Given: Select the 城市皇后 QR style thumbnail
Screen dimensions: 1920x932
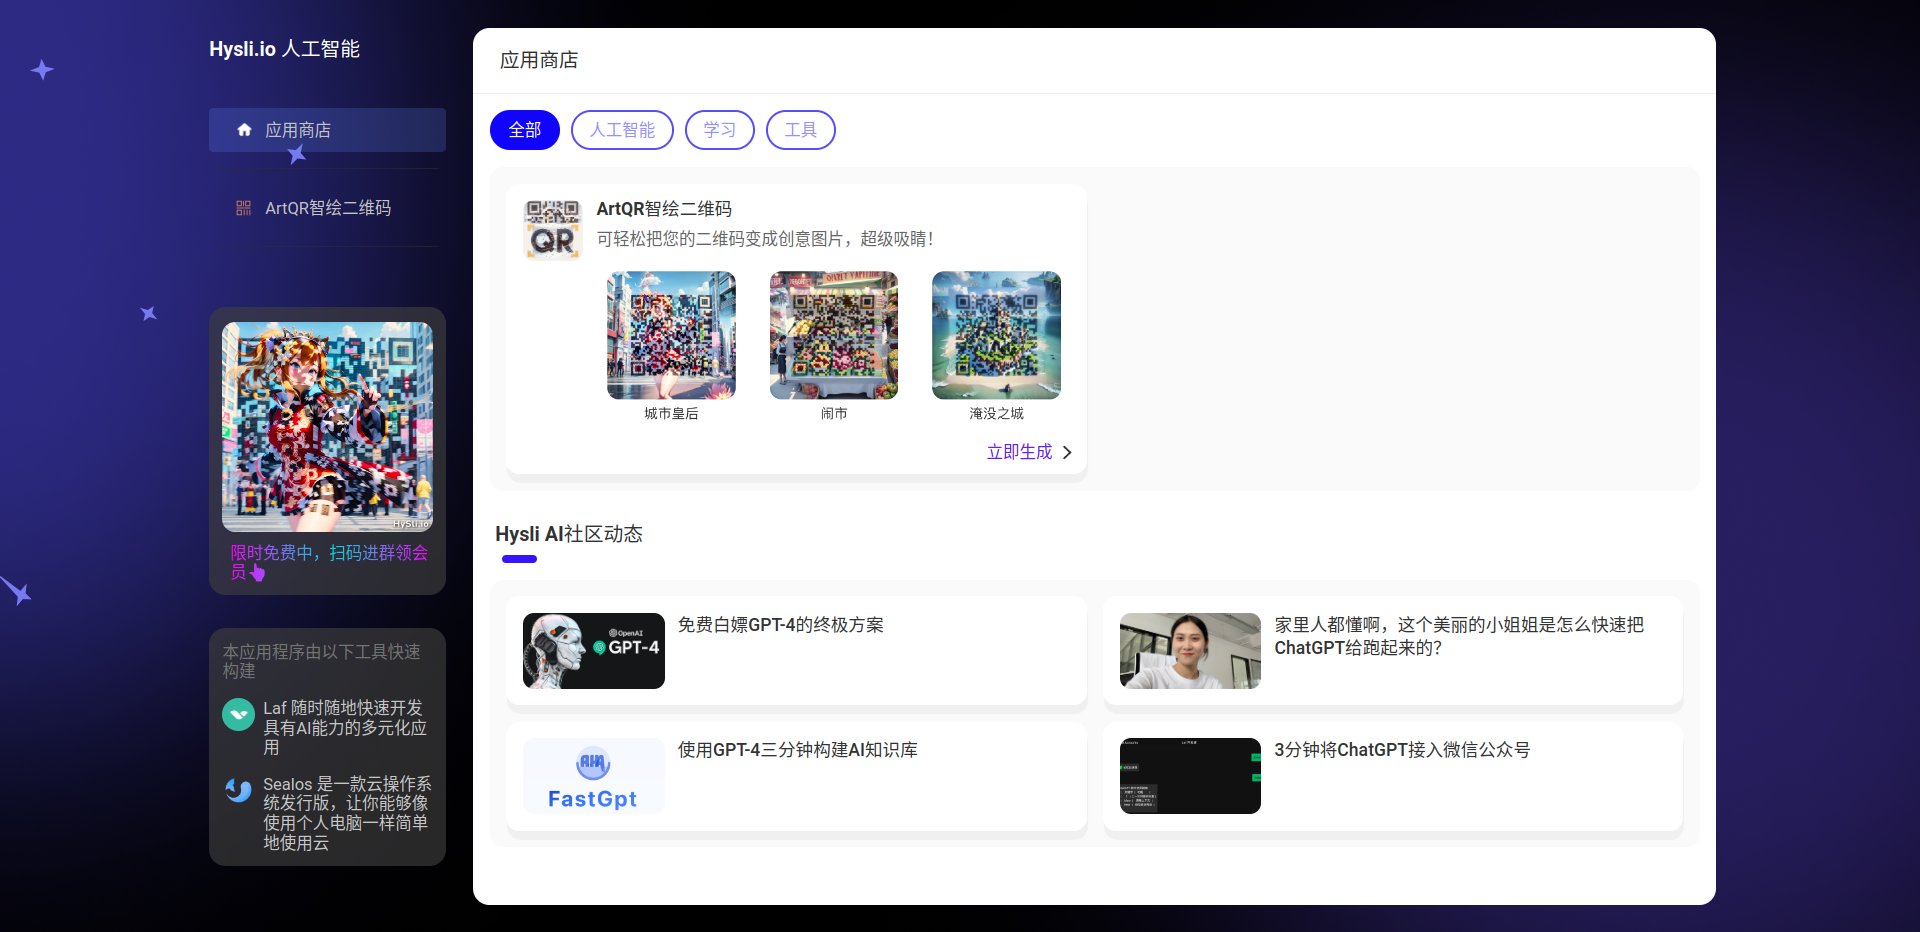Looking at the screenshot, I should coord(671,335).
